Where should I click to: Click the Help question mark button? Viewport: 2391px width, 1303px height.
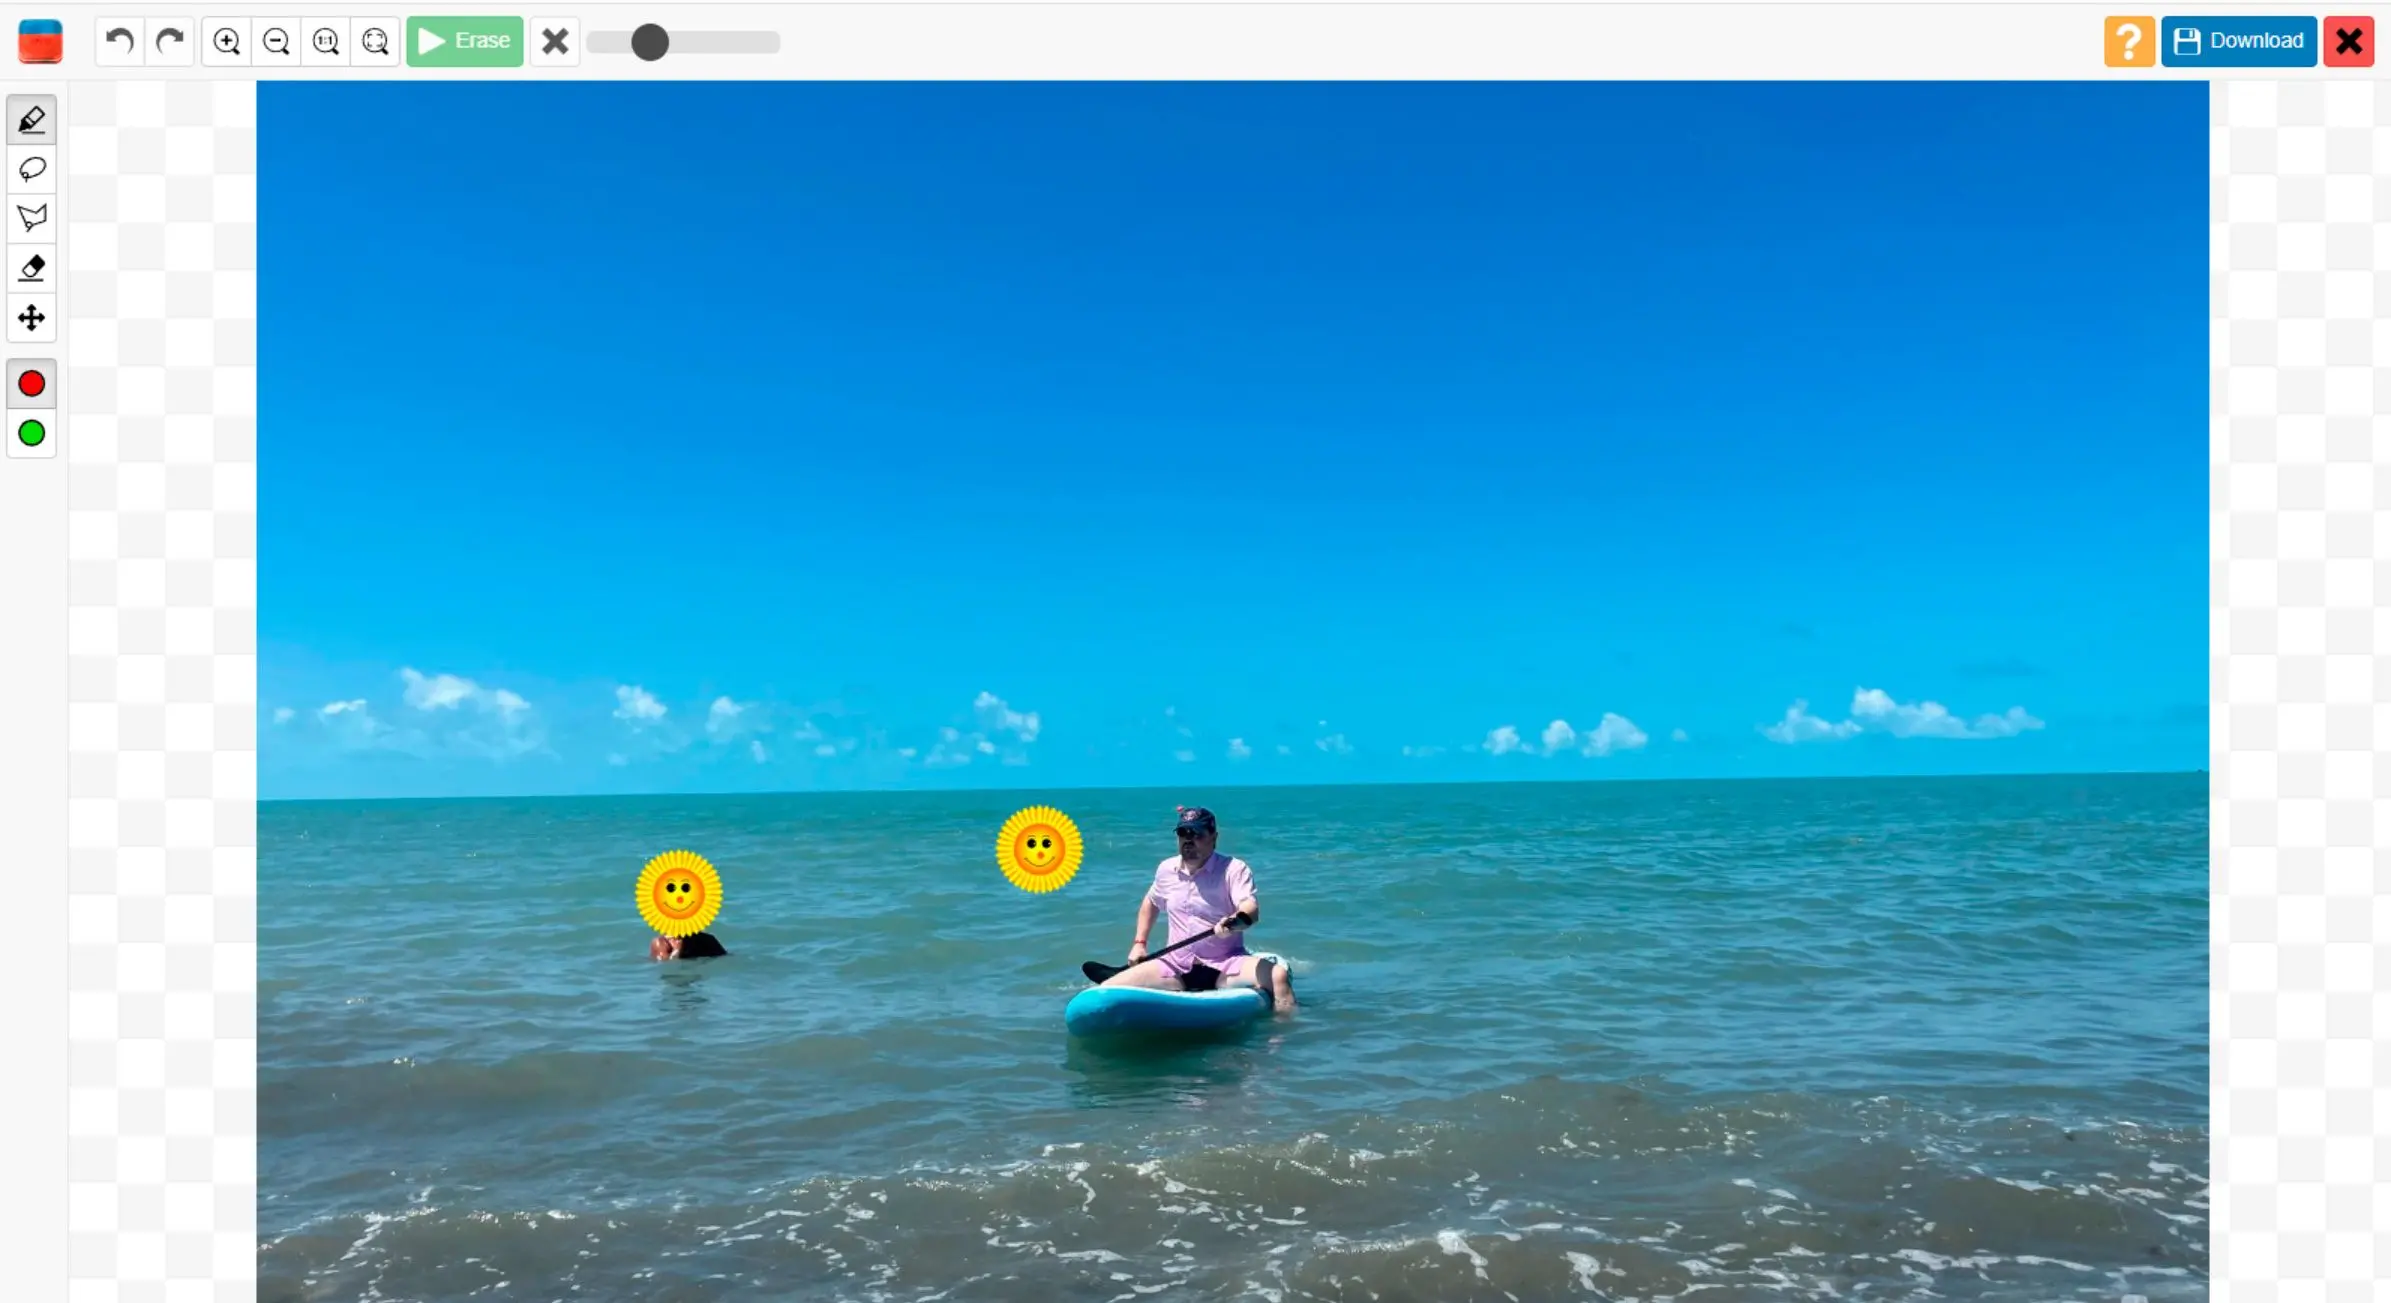tap(2131, 40)
